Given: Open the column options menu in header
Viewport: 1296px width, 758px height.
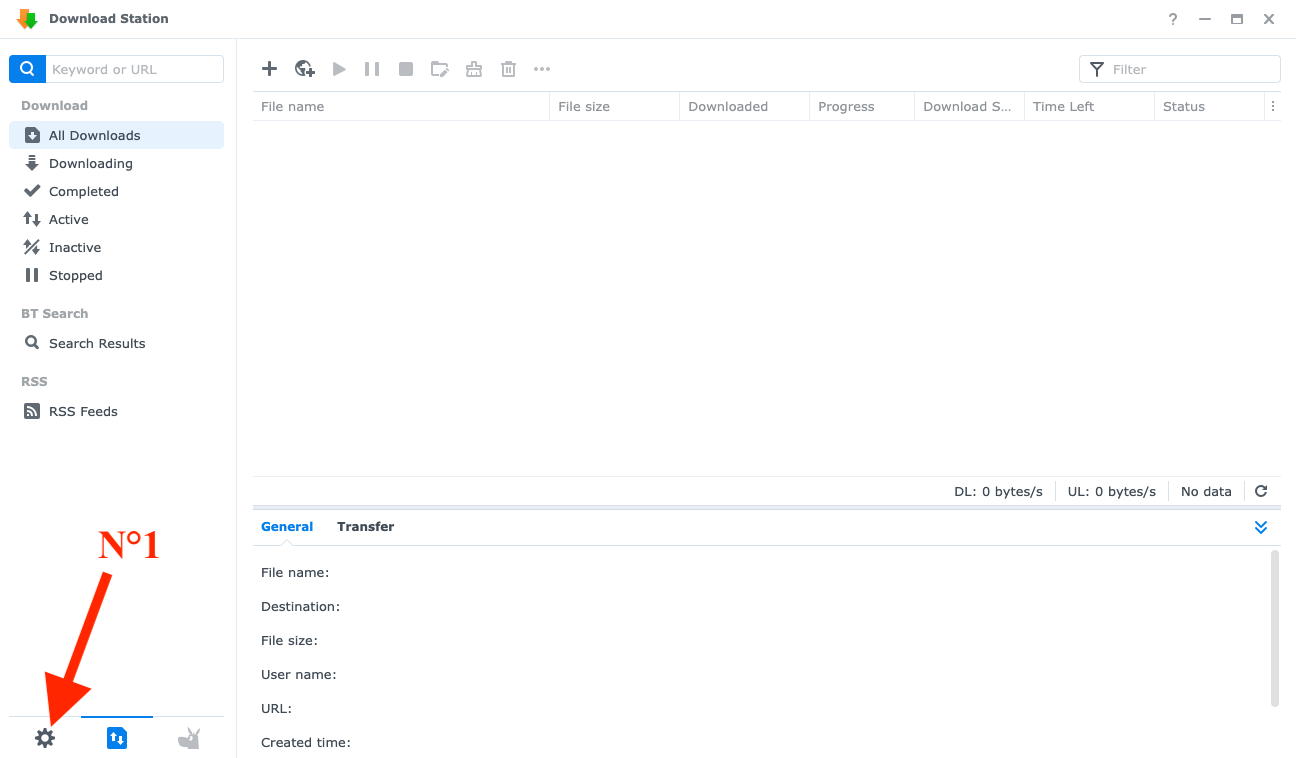Looking at the screenshot, I should tap(1272, 106).
